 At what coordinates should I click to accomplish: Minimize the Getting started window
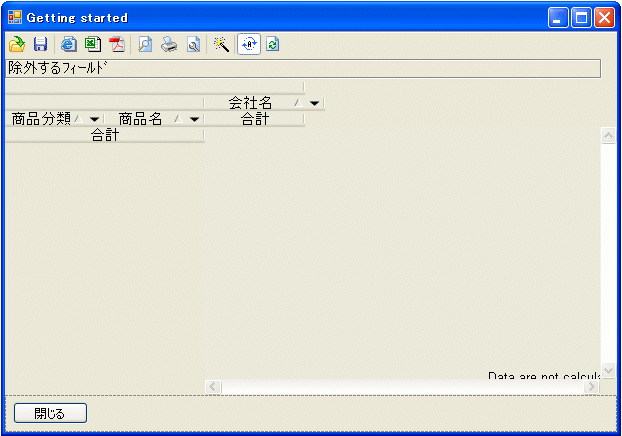[x=558, y=17]
